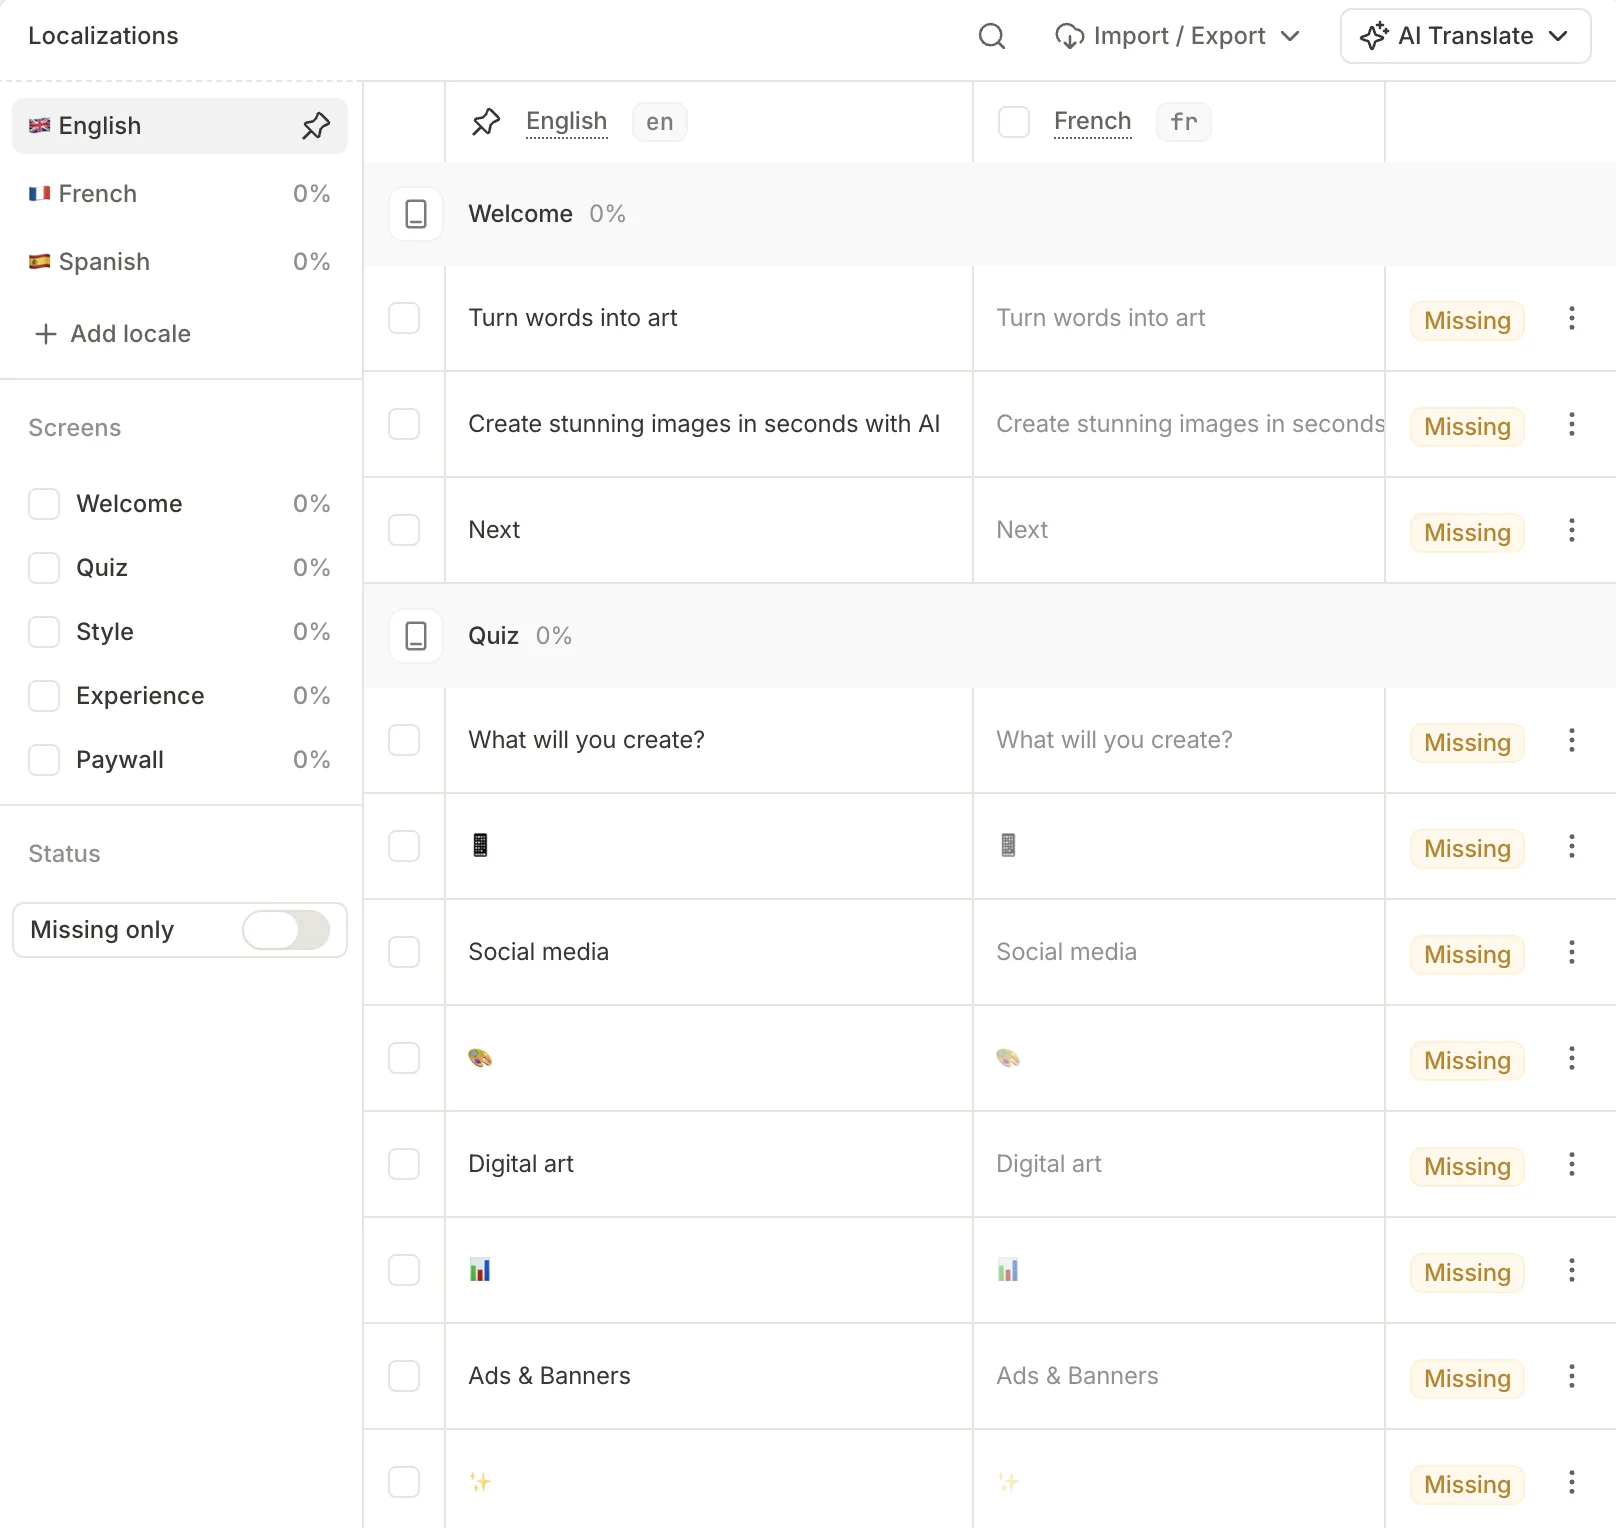Image resolution: width=1616 pixels, height=1528 pixels.
Task: Click the sparkles emoji in English column
Action: pos(481,1482)
